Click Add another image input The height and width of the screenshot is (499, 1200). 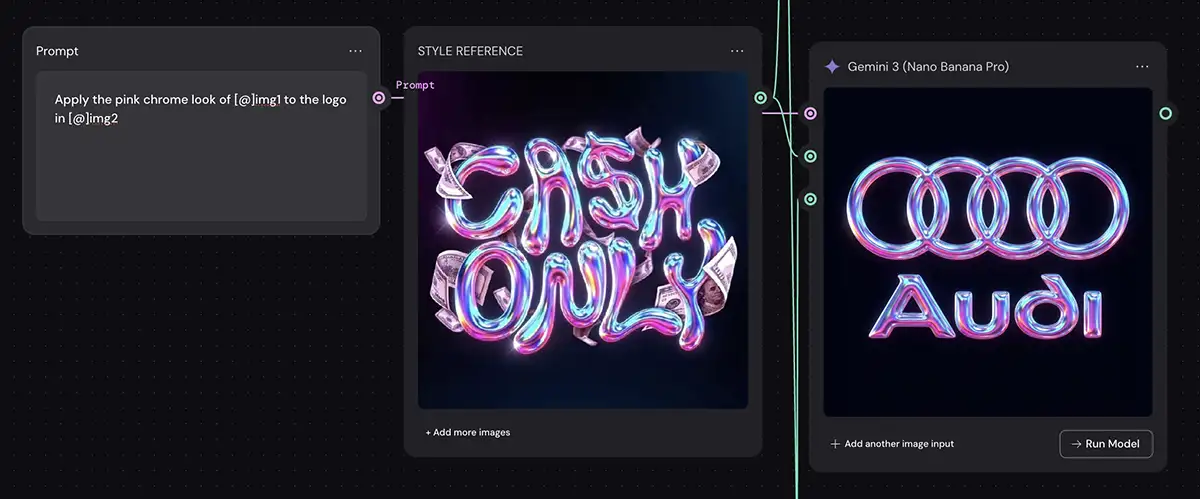[892, 444]
